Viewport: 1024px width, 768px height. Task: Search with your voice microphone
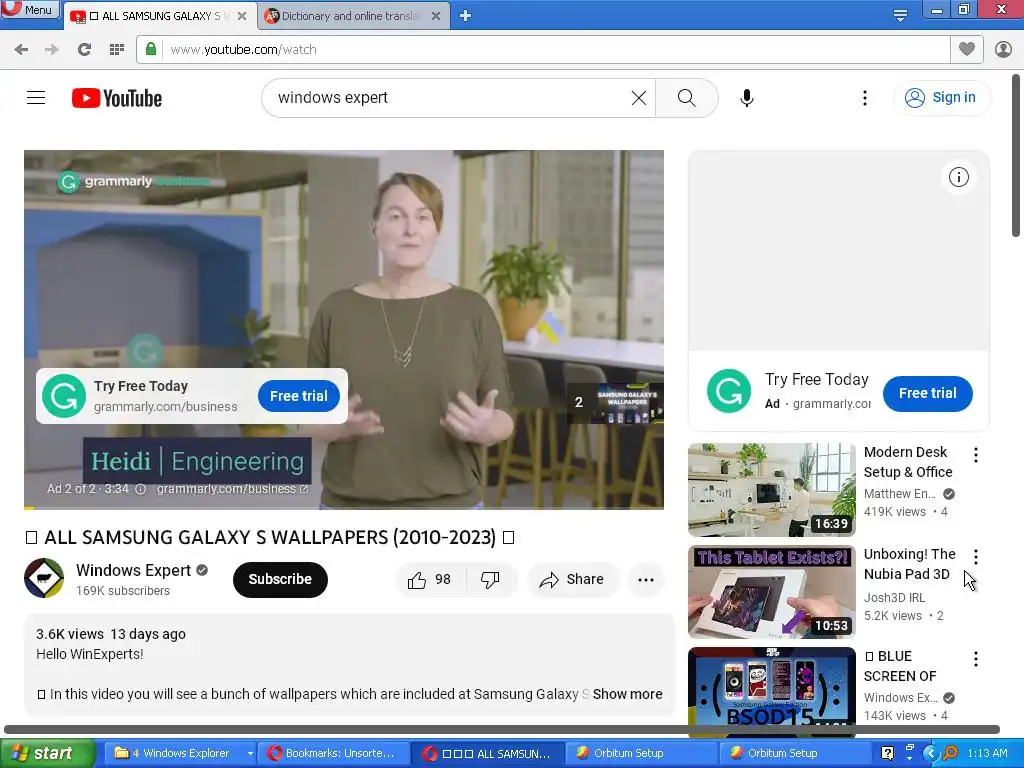(x=747, y=98)
